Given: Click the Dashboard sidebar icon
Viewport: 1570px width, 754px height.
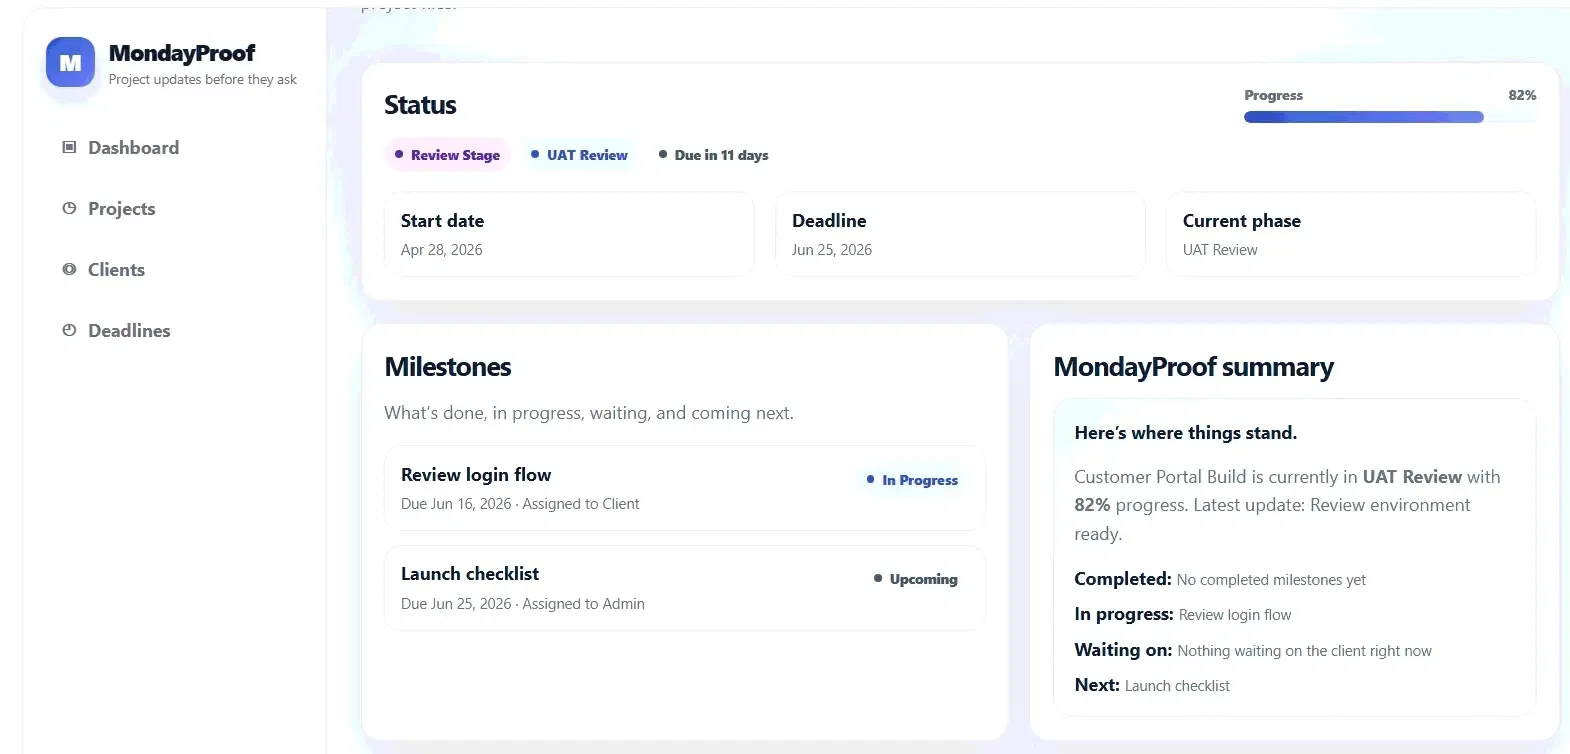Looking at the screenshot, I should click(69, 147).
